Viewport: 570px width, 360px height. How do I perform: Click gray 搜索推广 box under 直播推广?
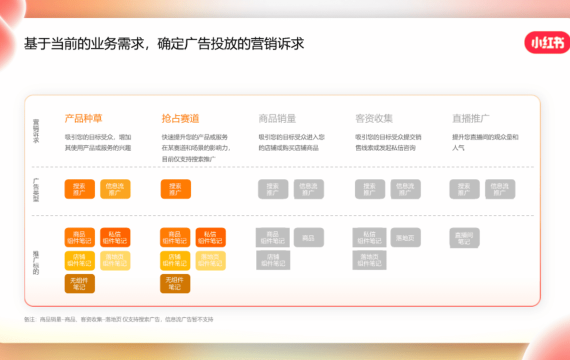click(x=464, y=189)
